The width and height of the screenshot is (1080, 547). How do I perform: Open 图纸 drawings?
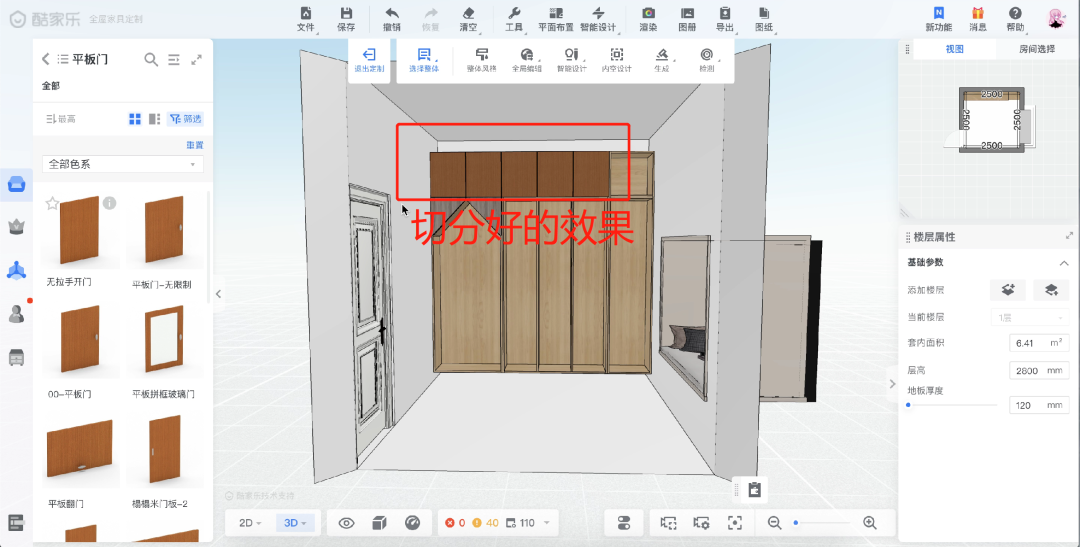763,19
